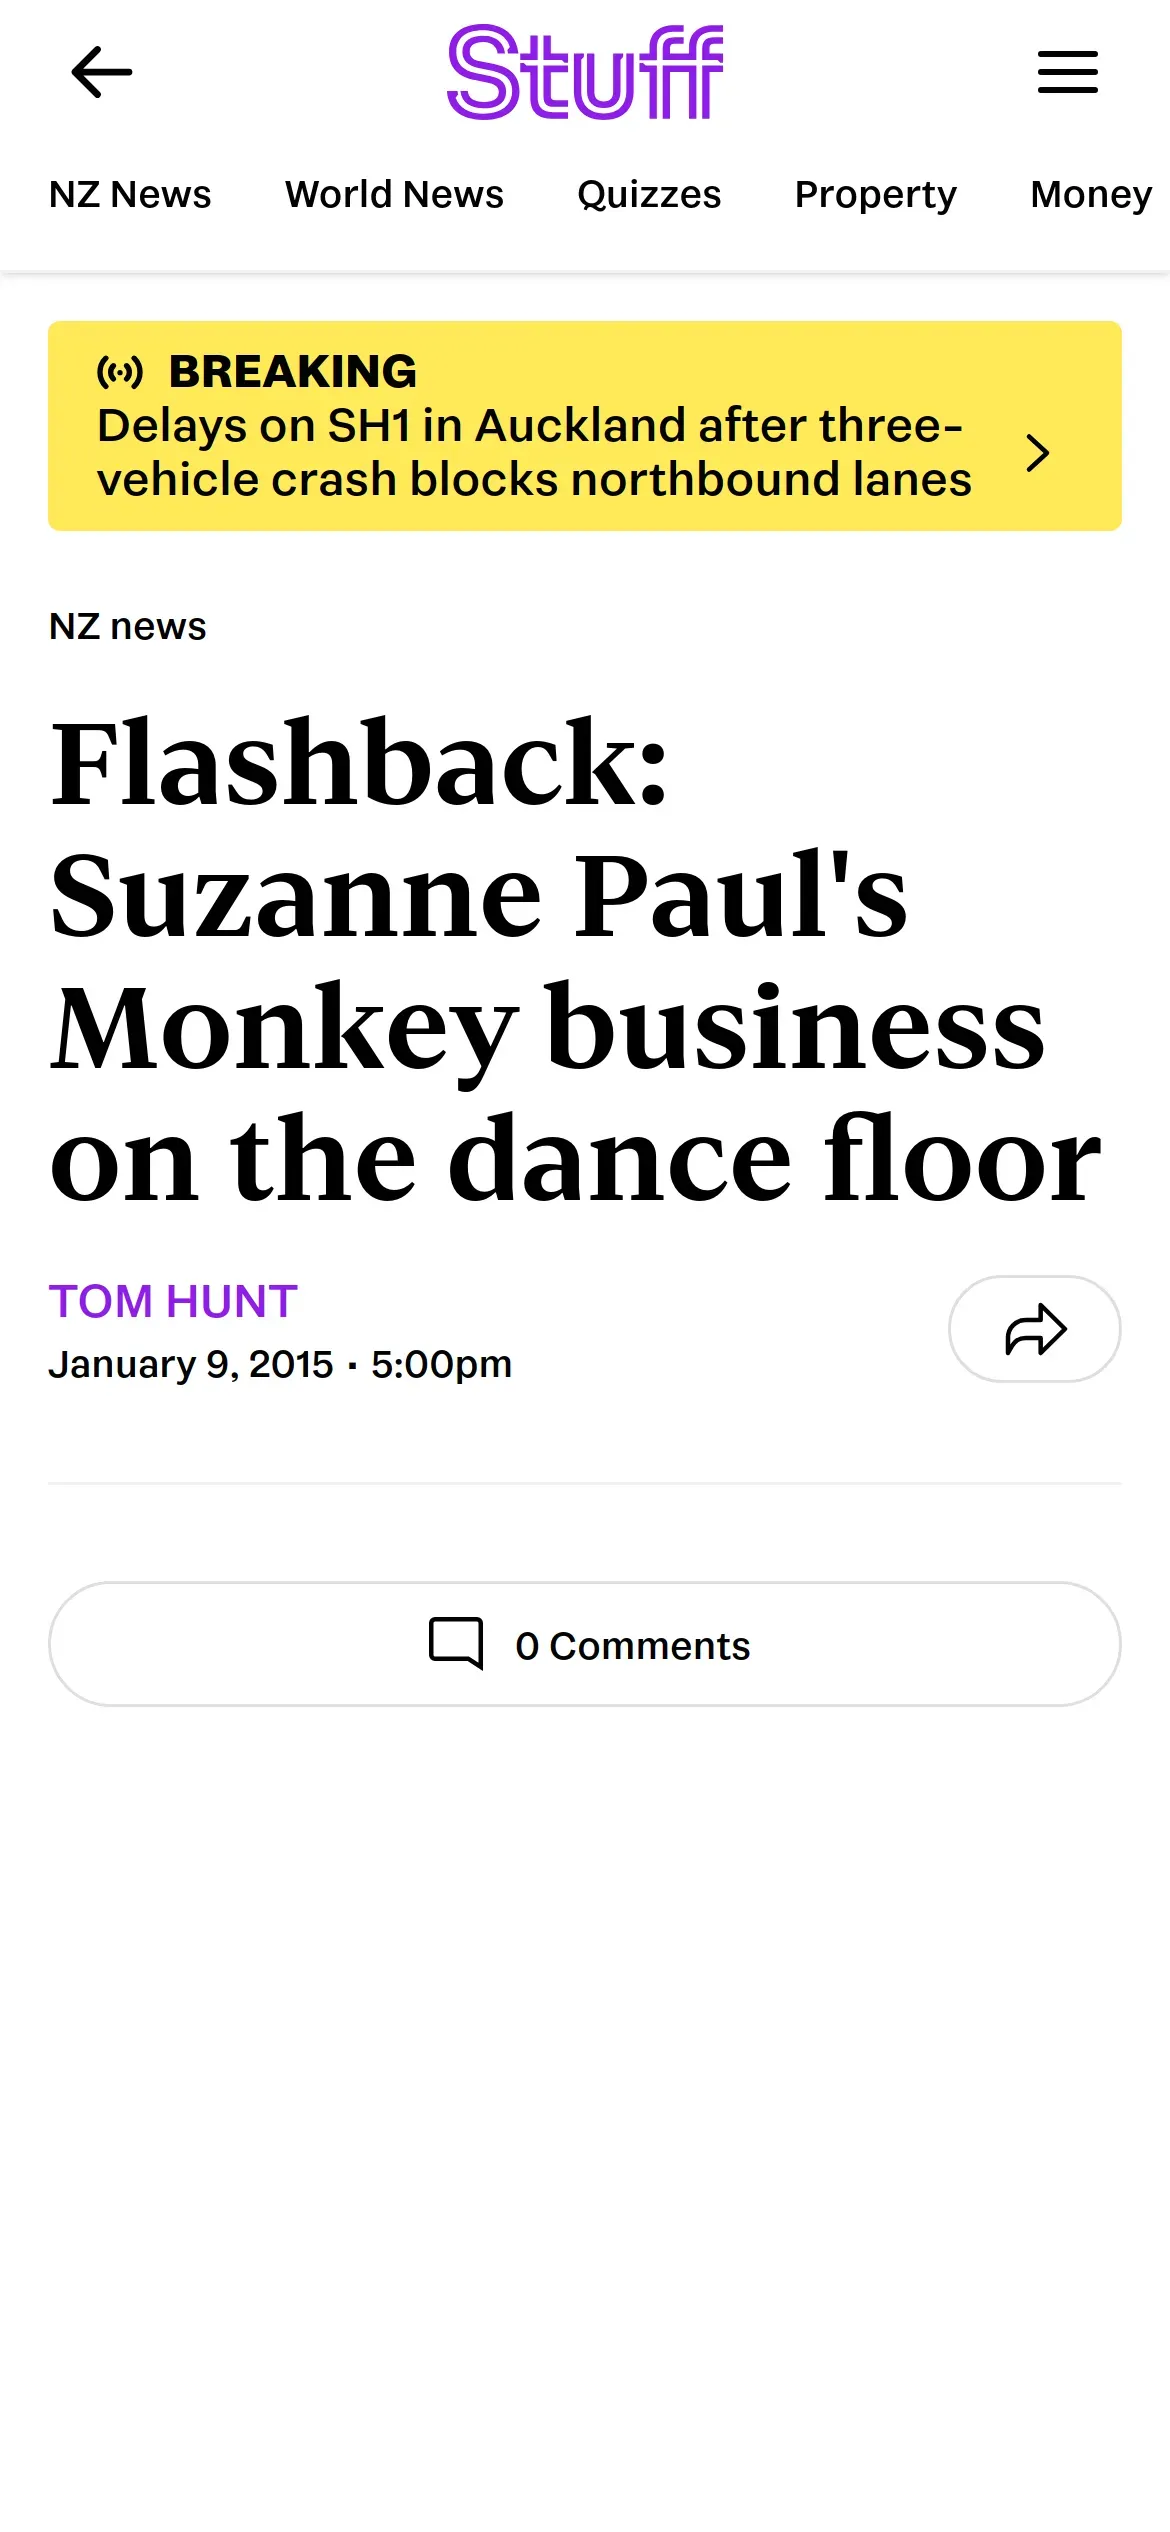The height and width of the screenshot is (2532, 1170).
Task: Click the Stuff logo
Action: click(x=585, y=72)
